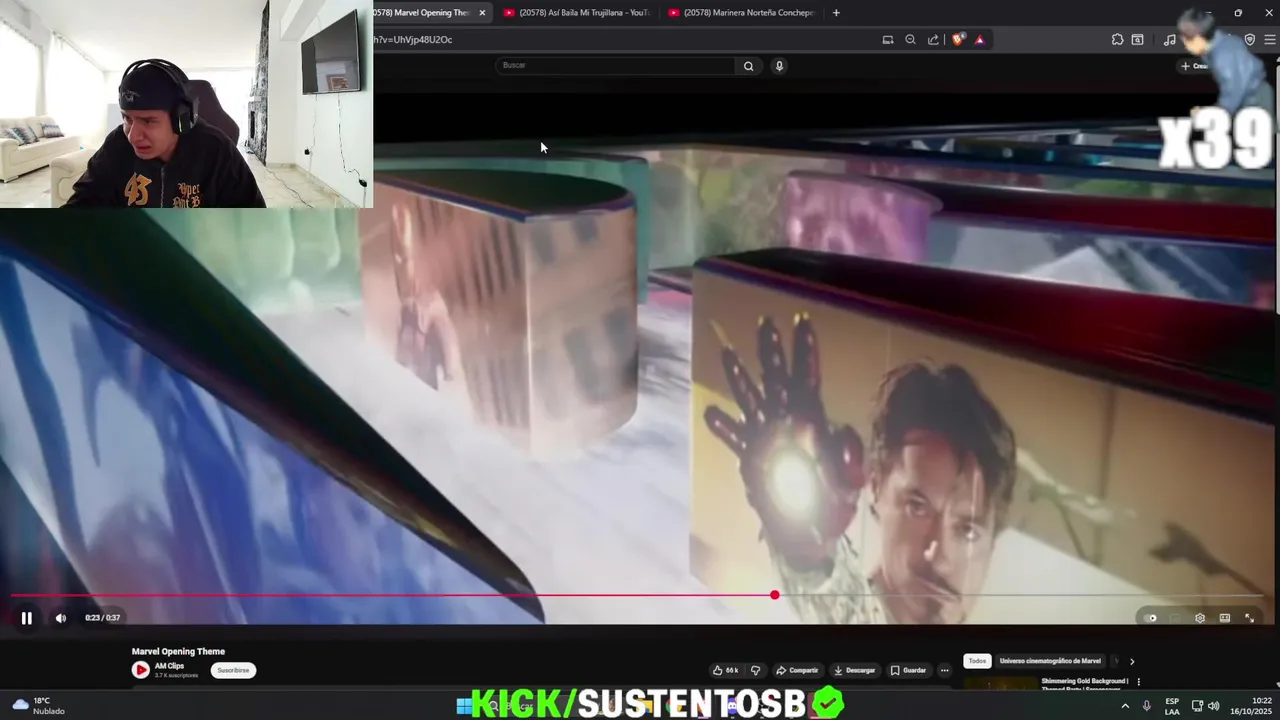This screenshot has height=720, width=1280.
Task: Open the zoom magnifier icon in address bar
Action: pos(910,40)
